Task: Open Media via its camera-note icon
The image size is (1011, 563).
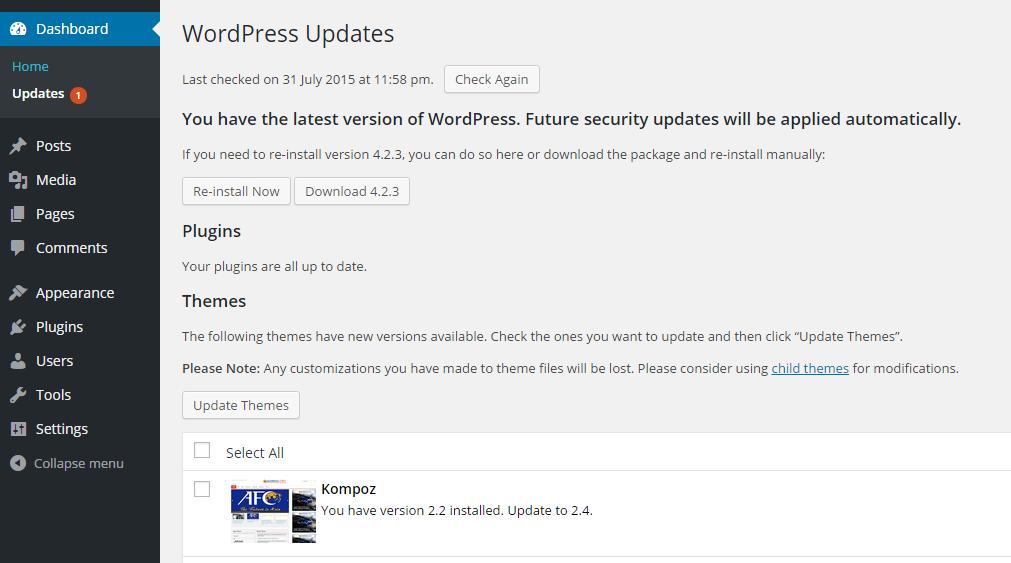Action: pos(18,180)
